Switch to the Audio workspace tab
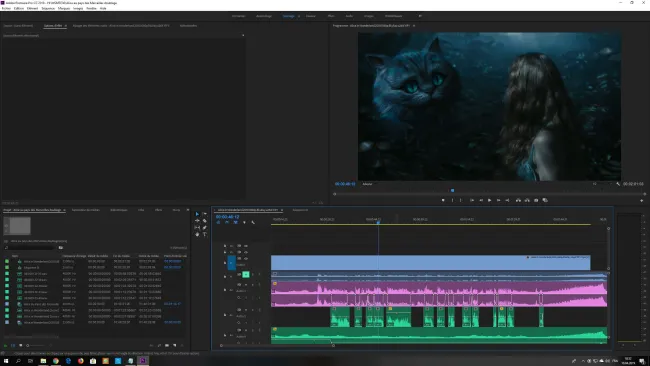The height and width of the screenshot is (366, 650). click(x=349, y=16)
